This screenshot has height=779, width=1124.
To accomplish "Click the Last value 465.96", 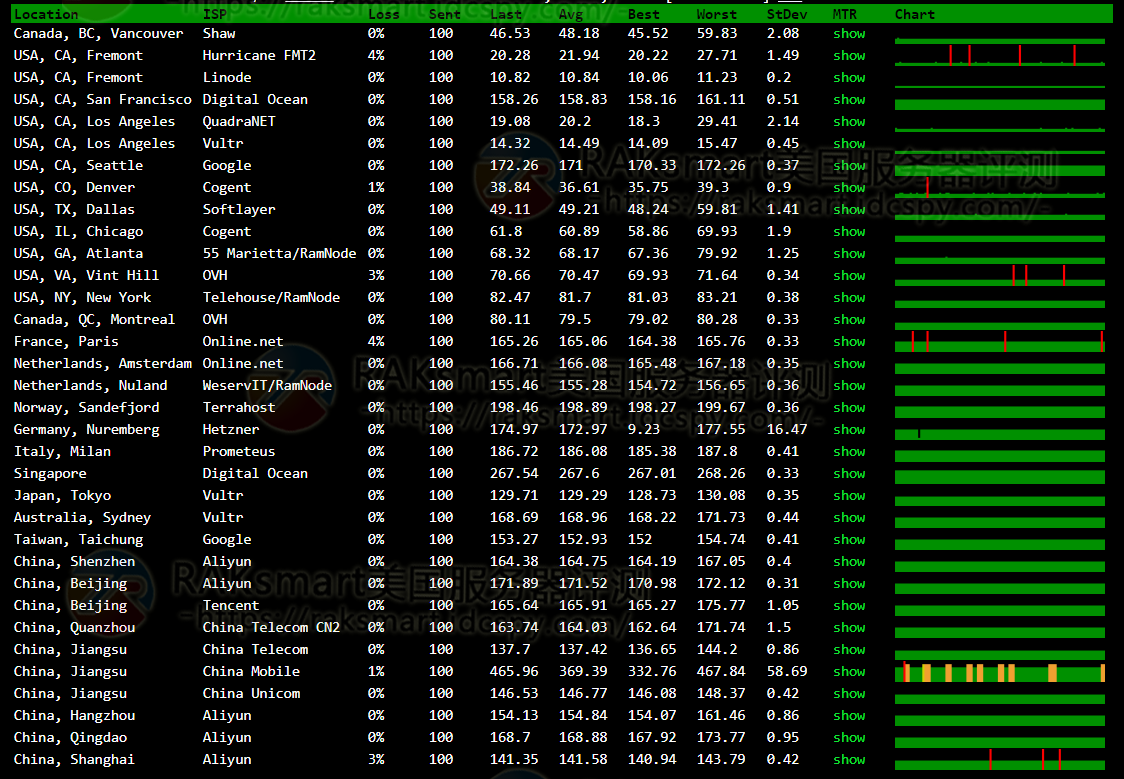I will (x=514, y=672).
